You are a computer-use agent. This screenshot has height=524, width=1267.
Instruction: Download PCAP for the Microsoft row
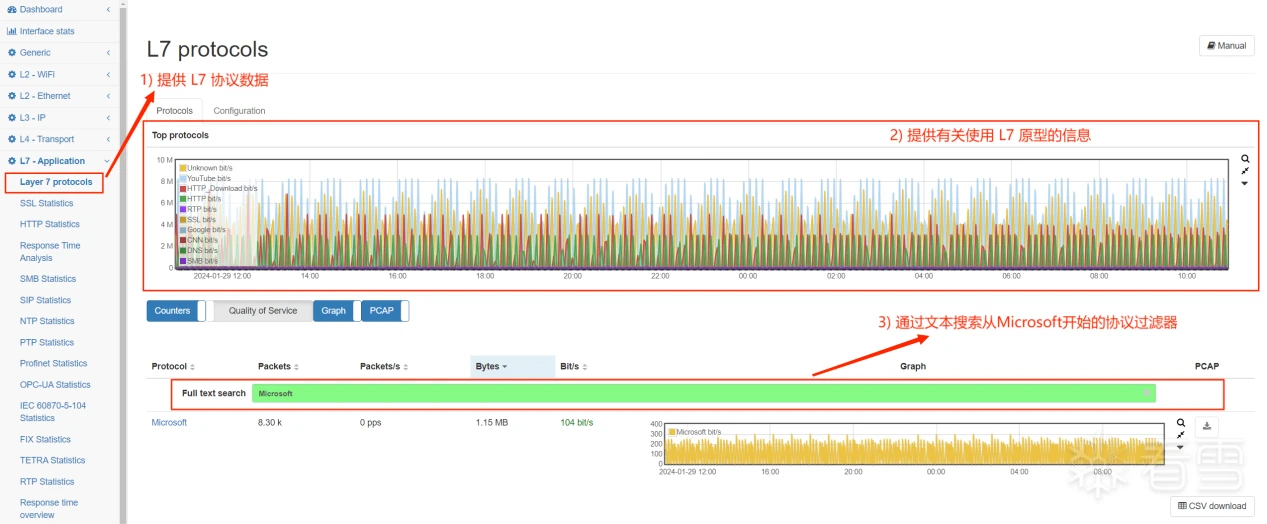1207,426
